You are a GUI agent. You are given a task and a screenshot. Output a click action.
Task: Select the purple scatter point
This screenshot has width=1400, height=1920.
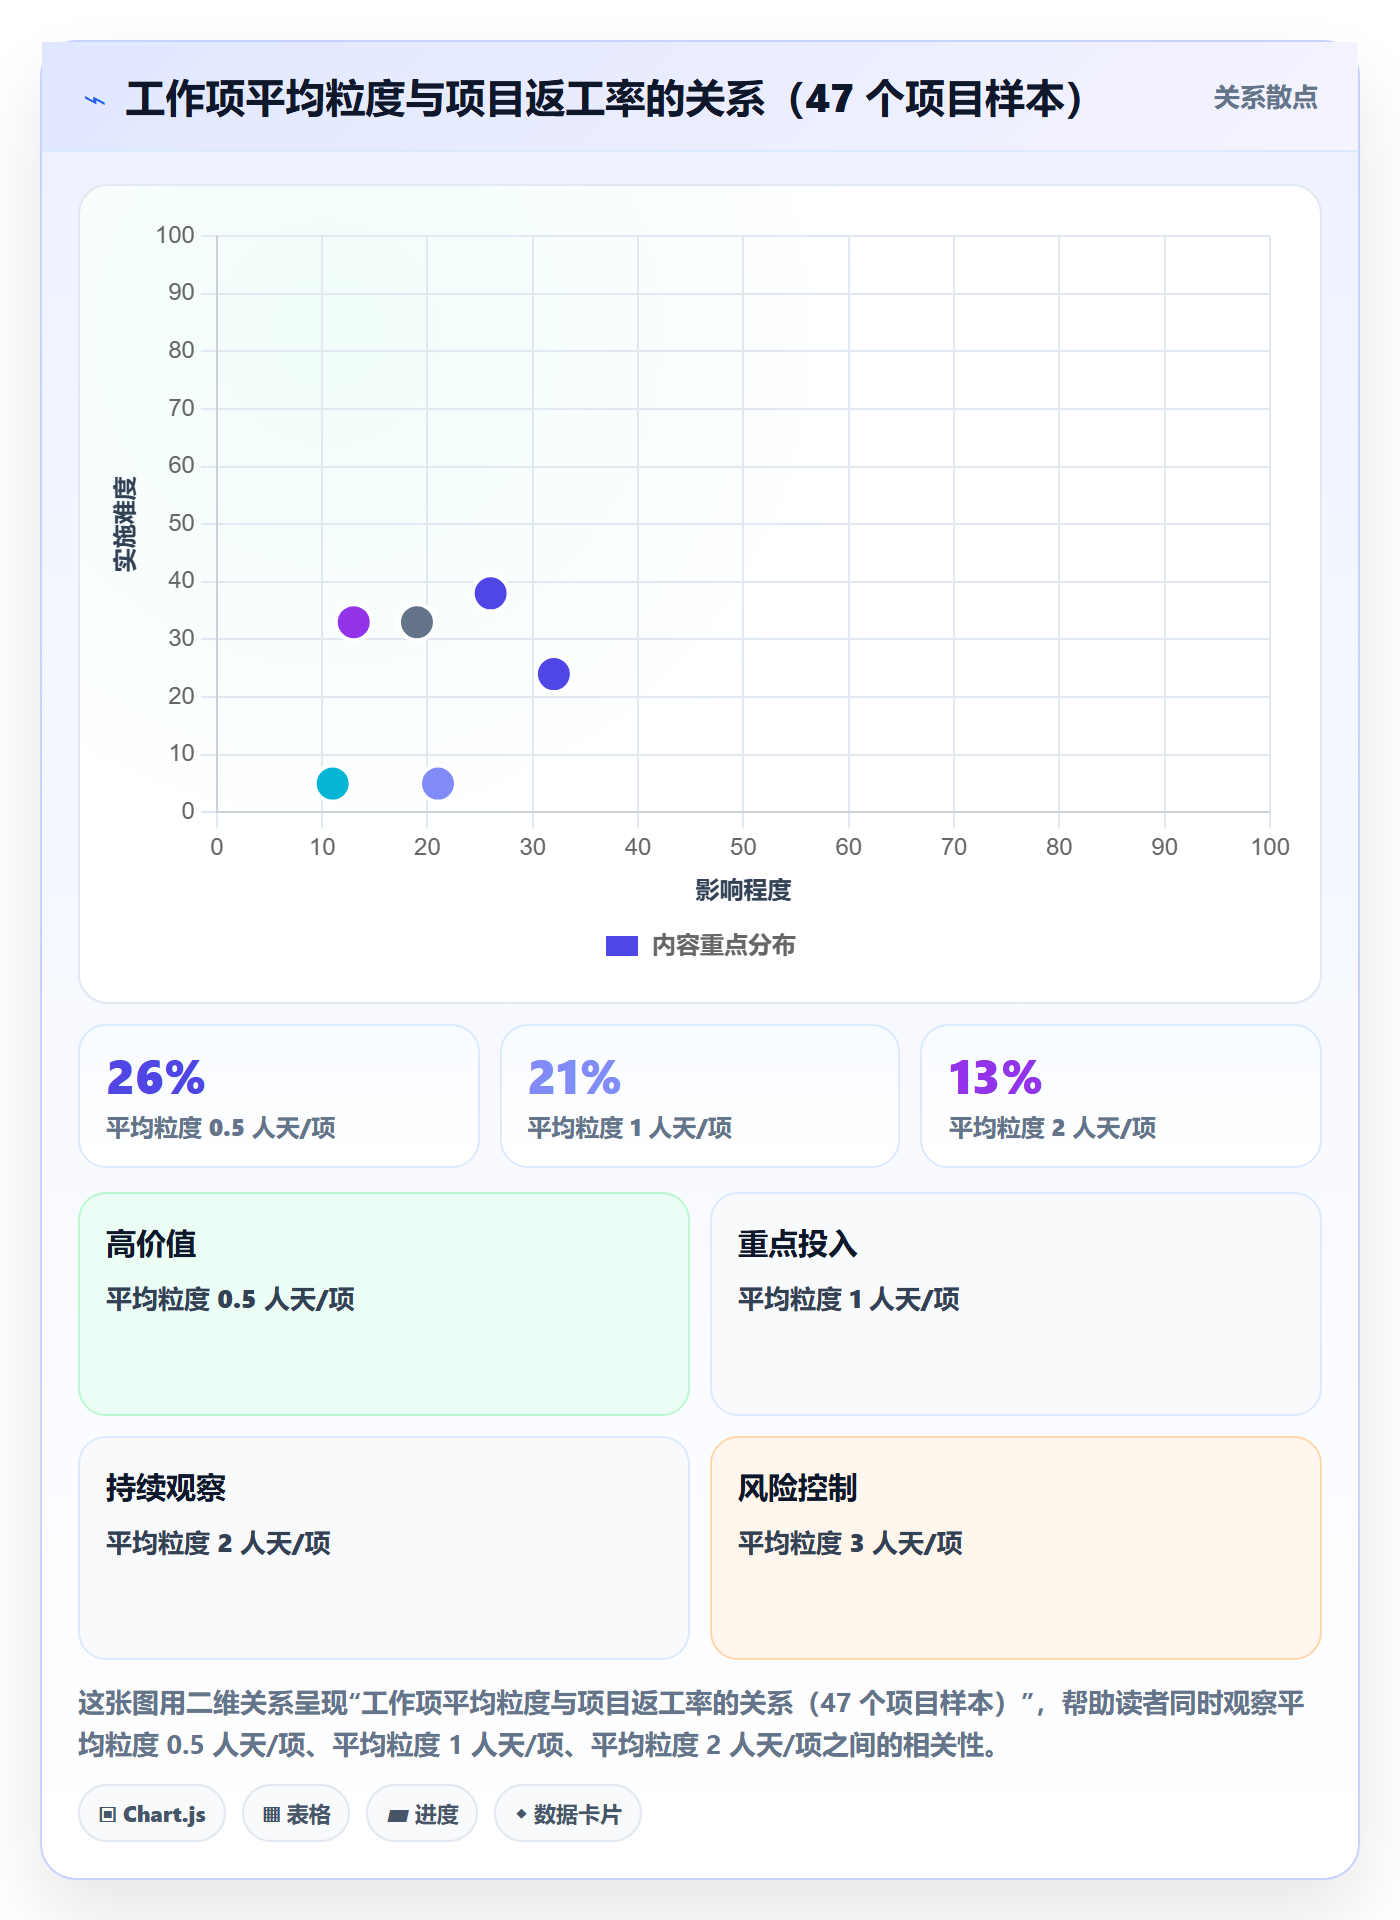pos(353,622)
